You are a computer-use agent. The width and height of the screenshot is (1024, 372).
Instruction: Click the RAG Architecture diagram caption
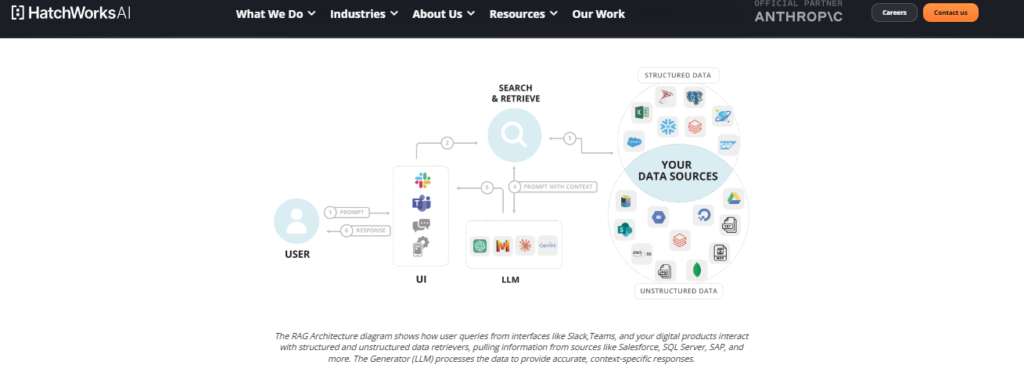[x=512, y=347]
